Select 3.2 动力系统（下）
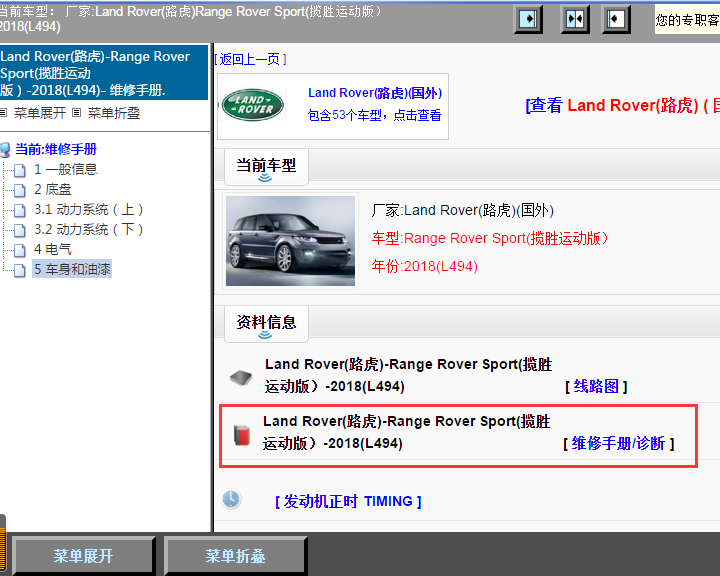This screenshot has width=720, height=576. 89,229
